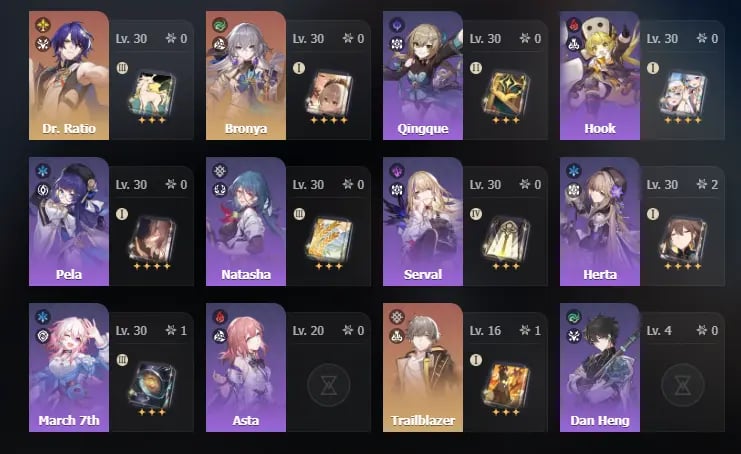Open Dr. Ratio's character portrait card
This screenshot has width=741, height=454.
(x=69, y=76)
